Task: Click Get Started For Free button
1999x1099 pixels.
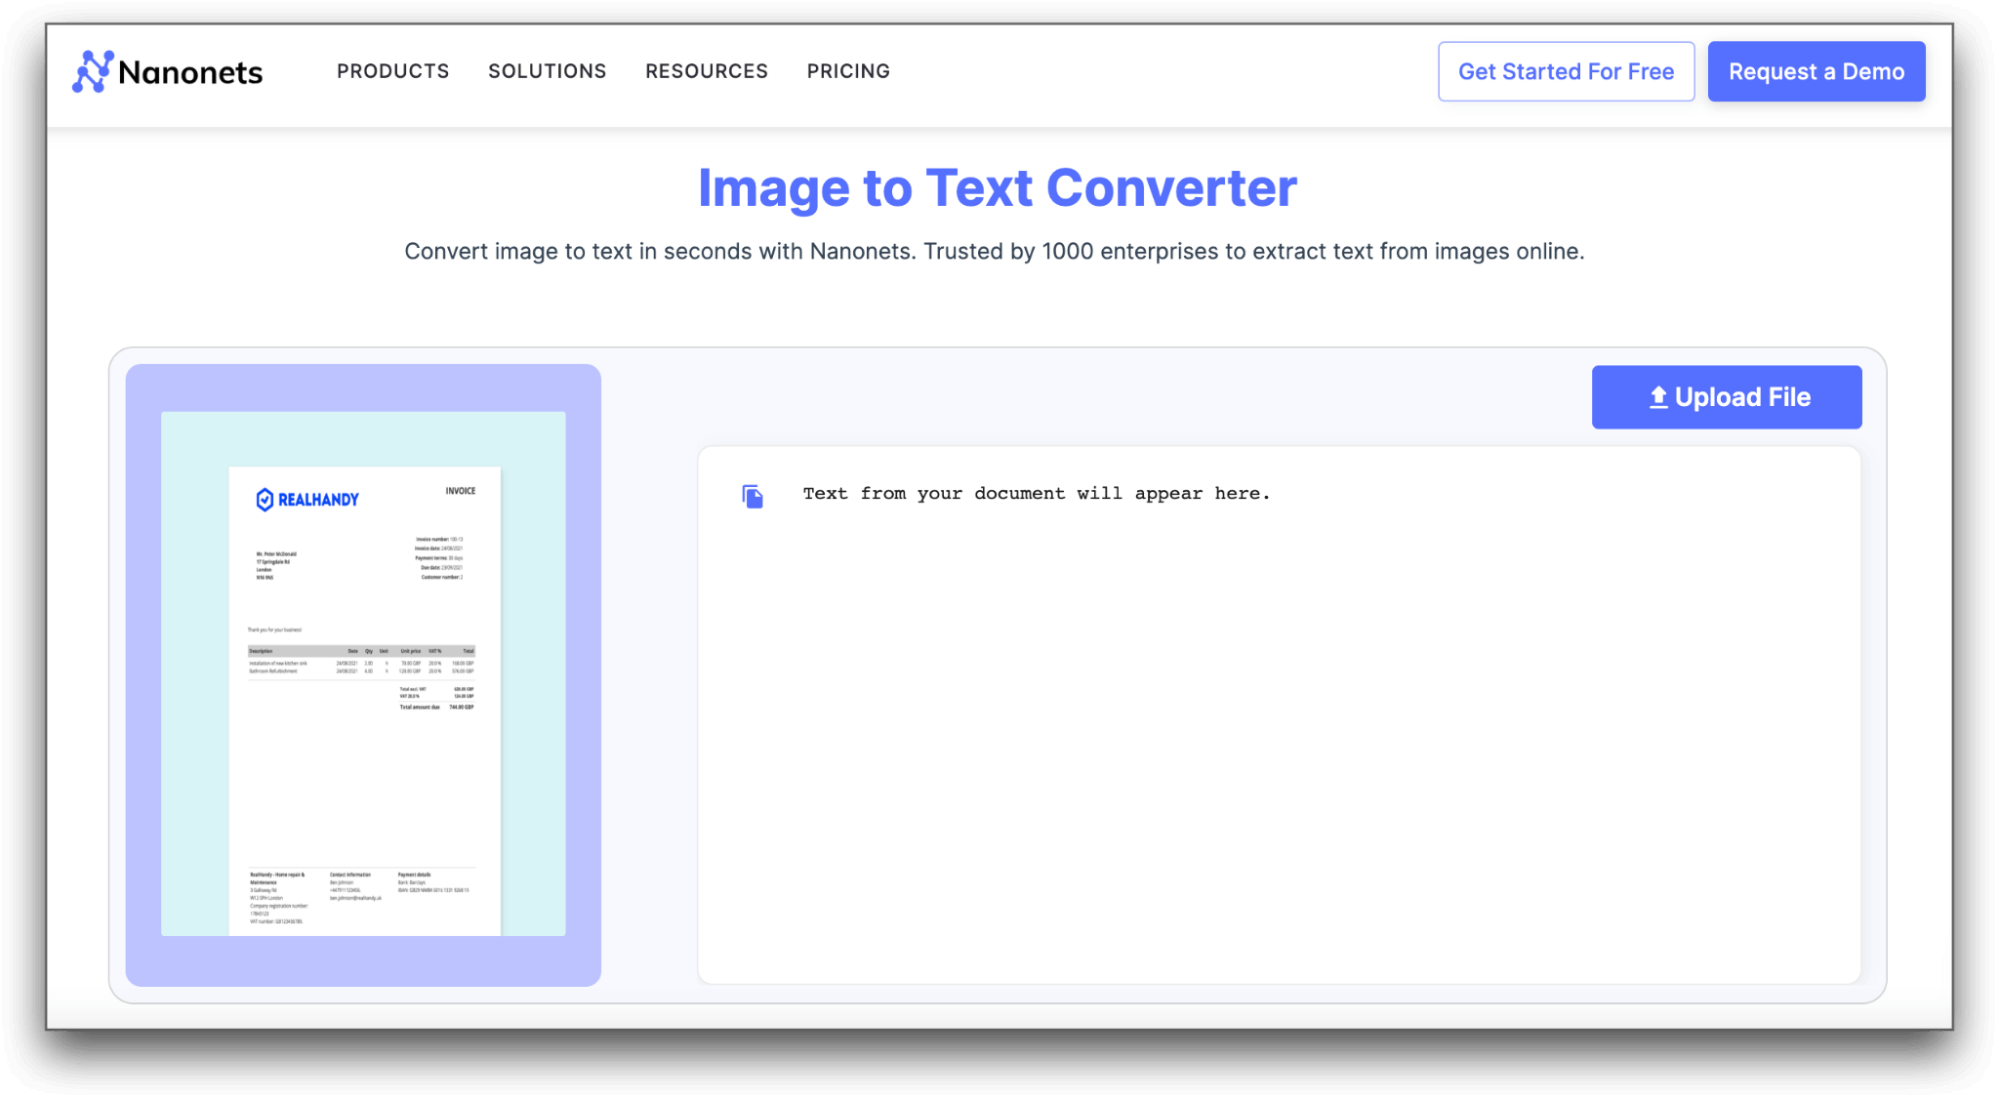Action: (1566, 71)
